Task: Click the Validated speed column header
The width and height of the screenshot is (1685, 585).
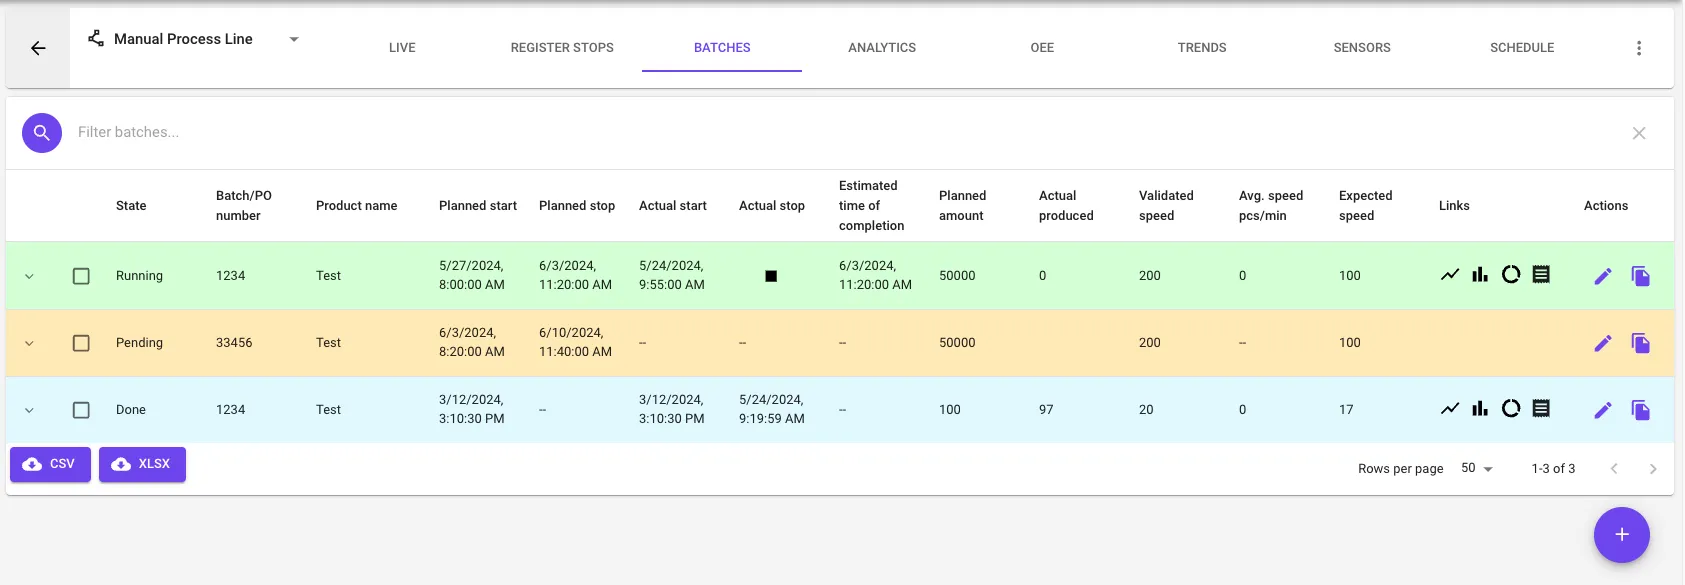Action: click(1166, 206)
